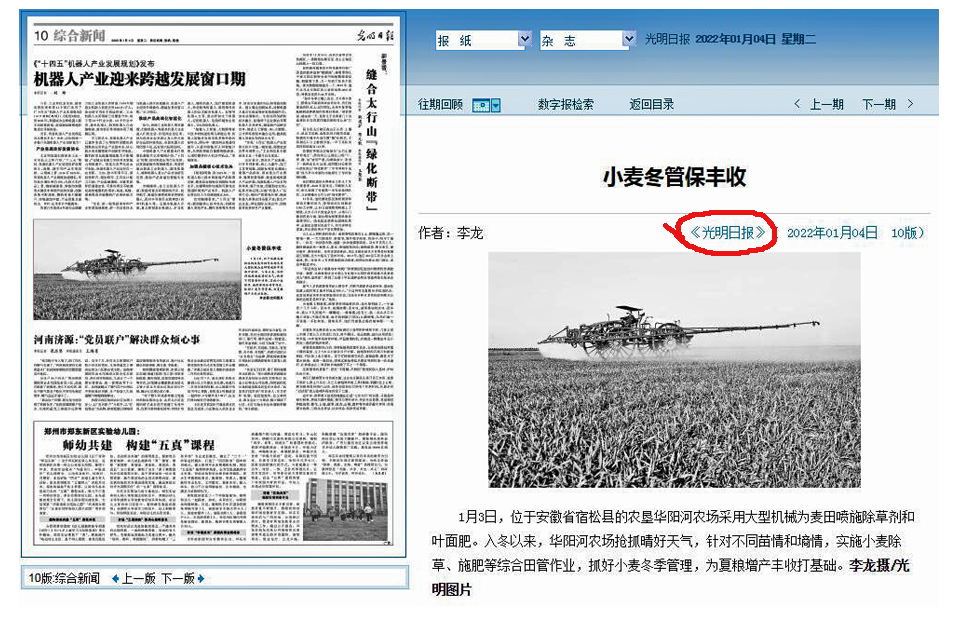Go to previous issue via 上一期
The height and width of the screenshot is (632, 956).
826,105
